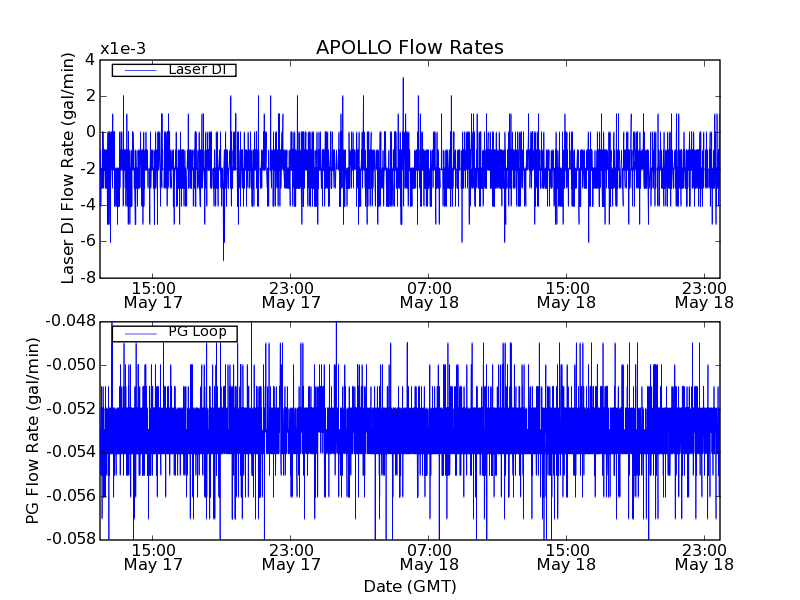Click blue line sample in Laser DI legend
800x600 pixels.
[139, 70]
